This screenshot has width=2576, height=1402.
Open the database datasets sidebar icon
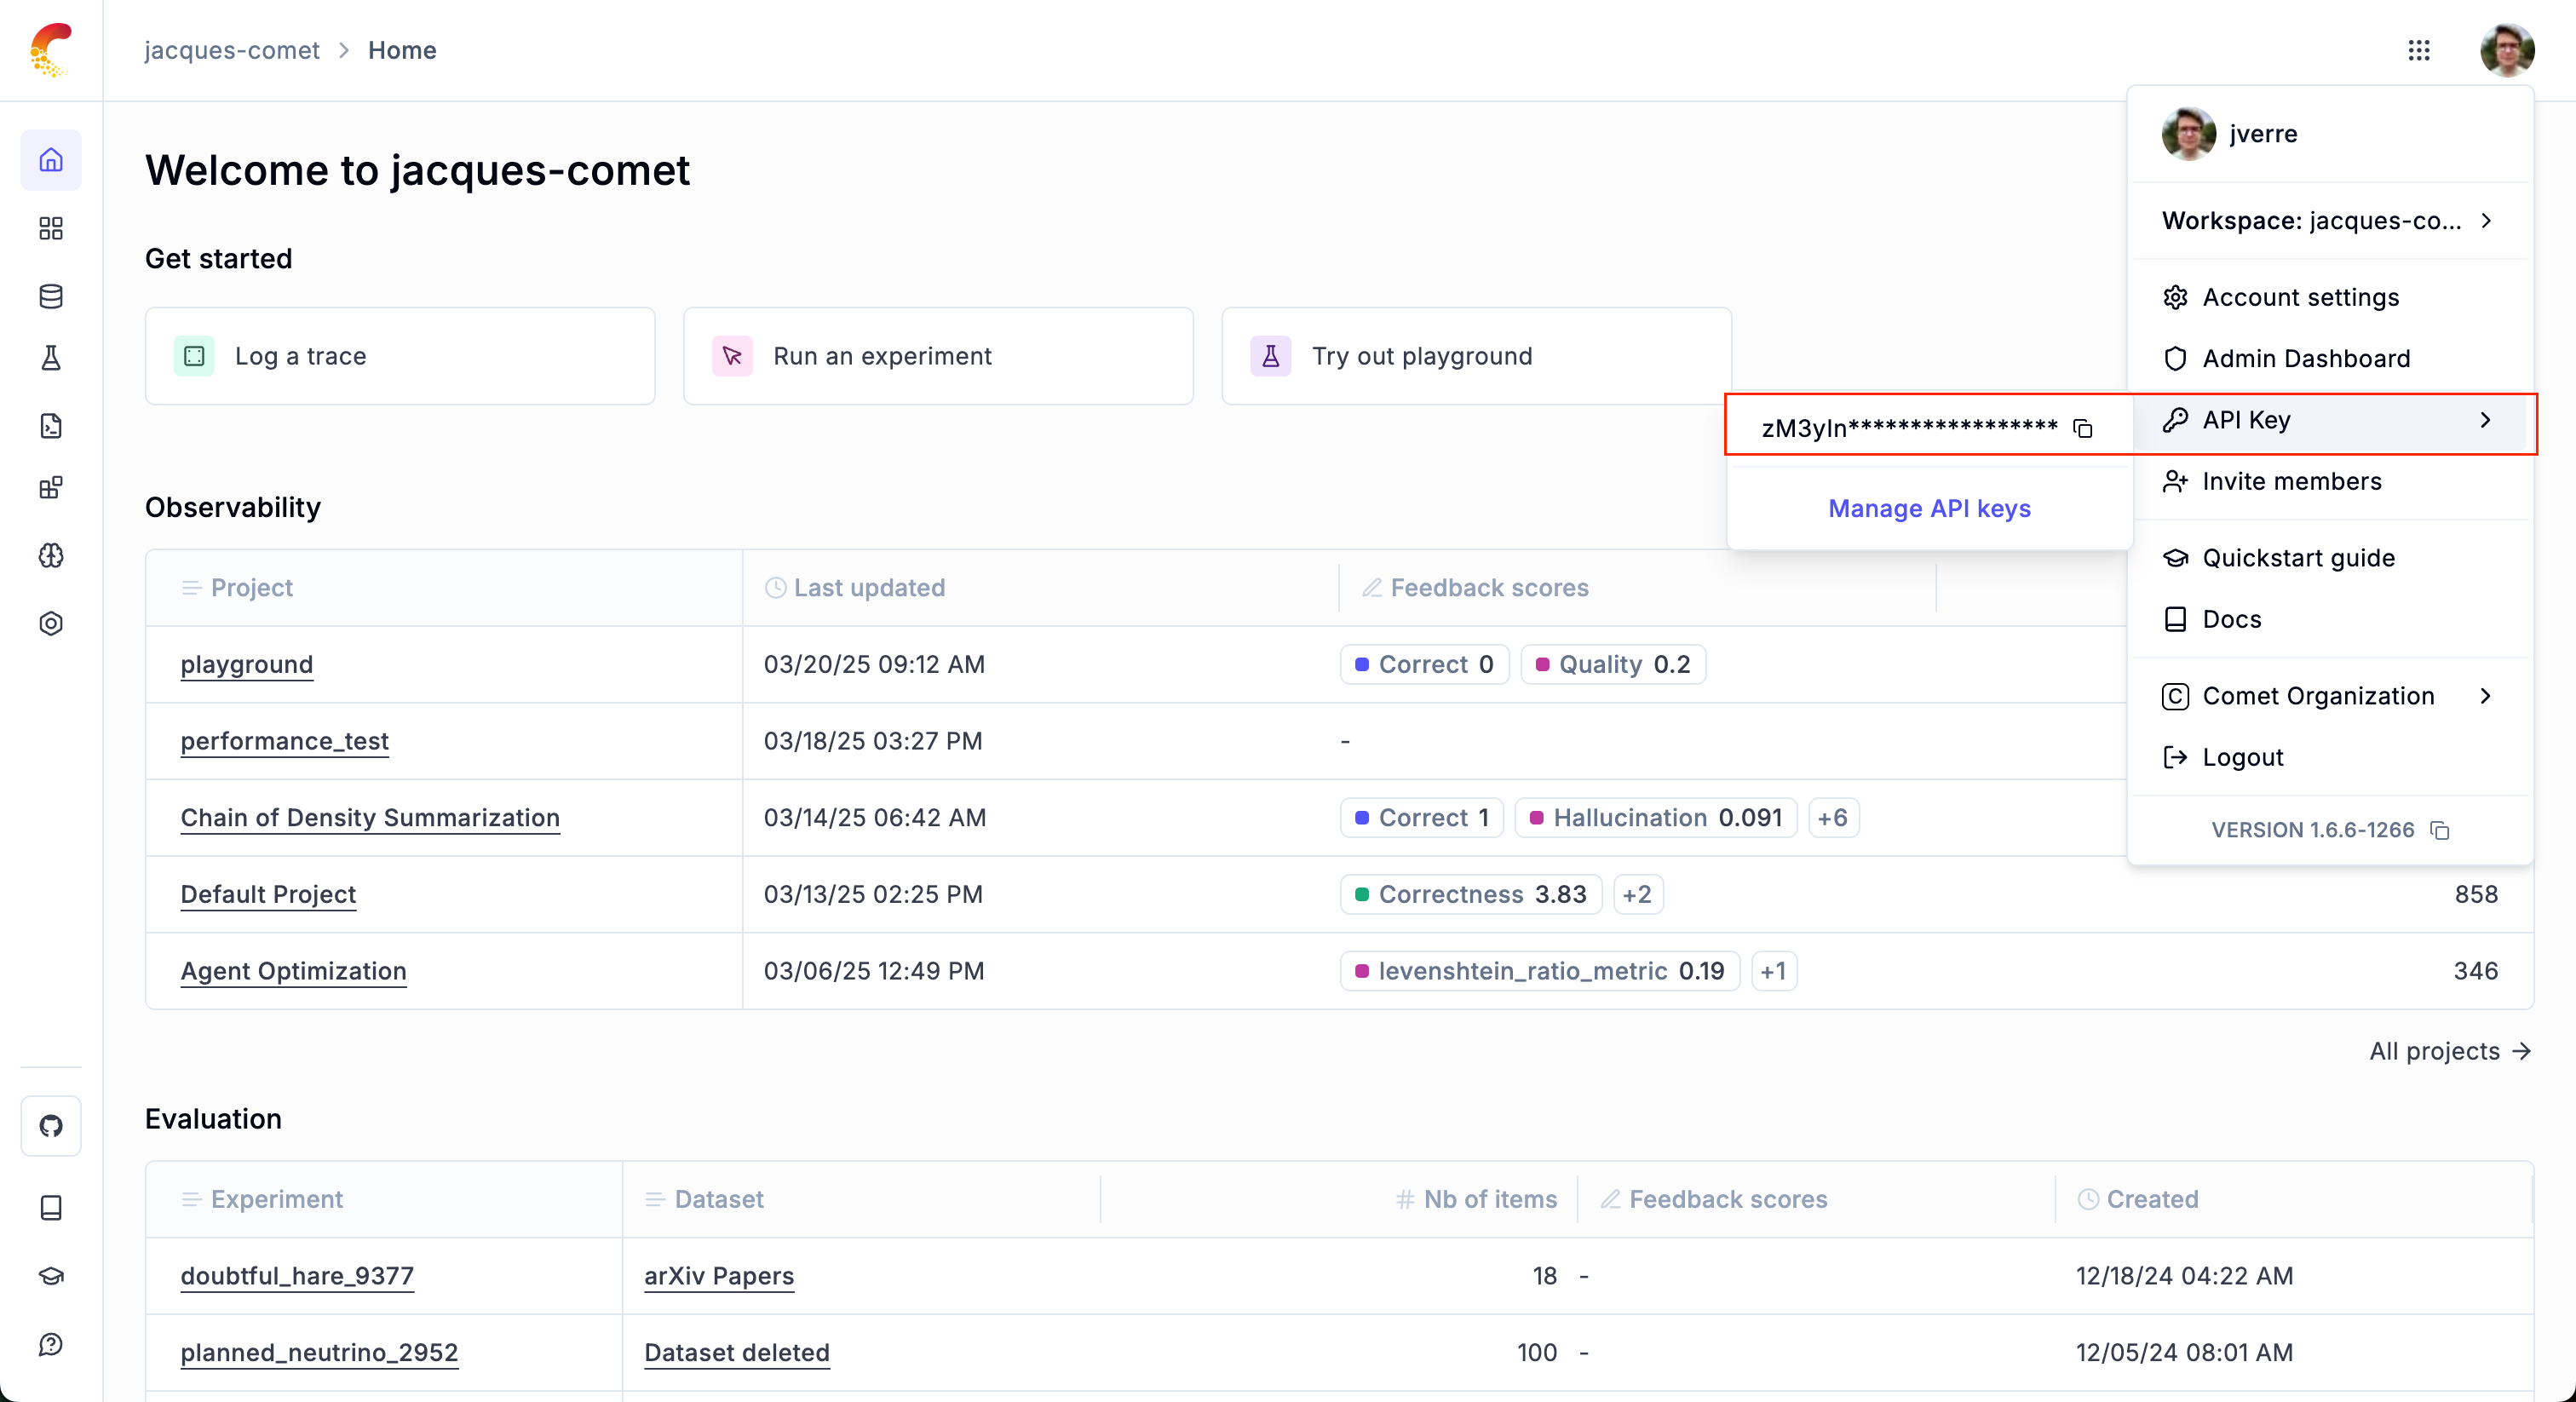(x=51, y=296)
